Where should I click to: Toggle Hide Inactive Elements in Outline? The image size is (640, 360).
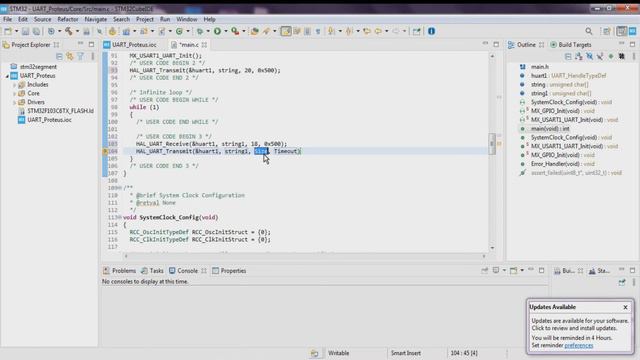tap(622, 56)
